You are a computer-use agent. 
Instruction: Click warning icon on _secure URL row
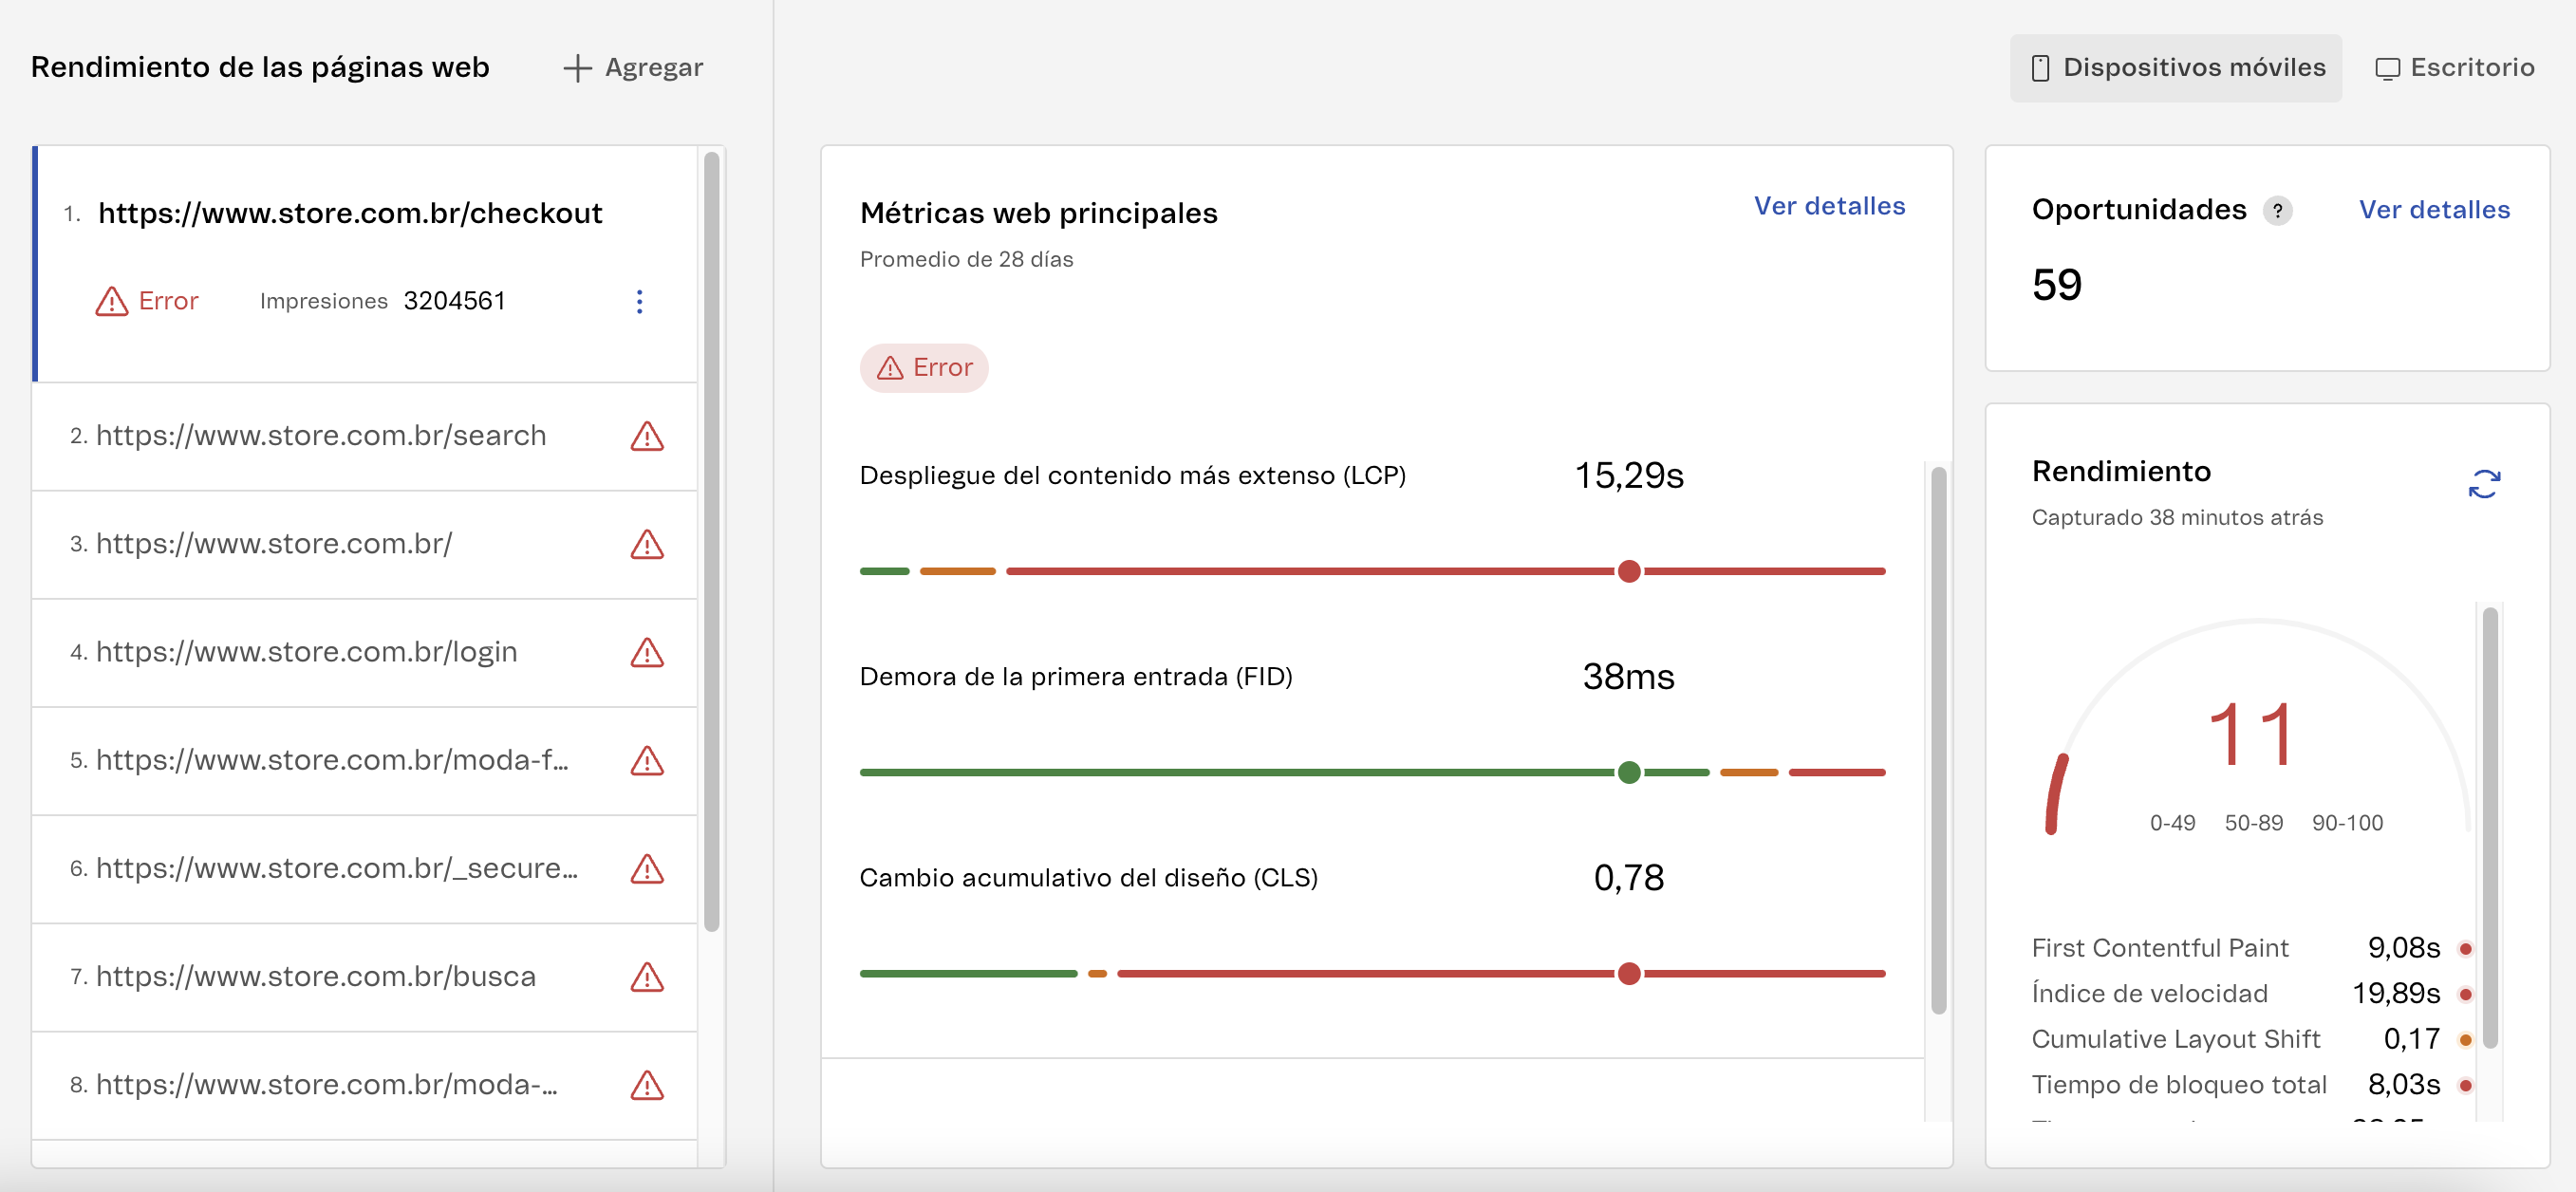click(x=647, y=868)
